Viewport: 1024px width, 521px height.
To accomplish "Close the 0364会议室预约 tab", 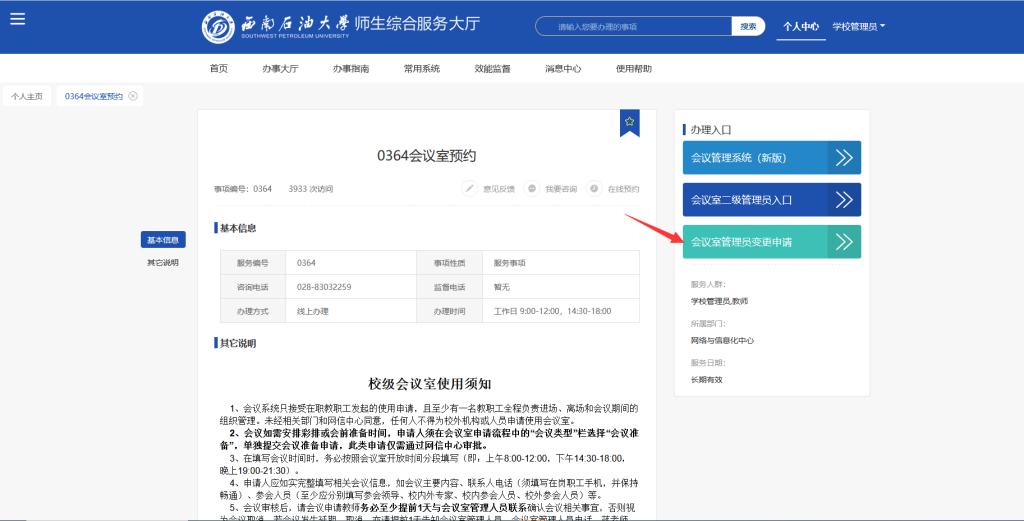I will pyautogui.click(x=133, y=96).
